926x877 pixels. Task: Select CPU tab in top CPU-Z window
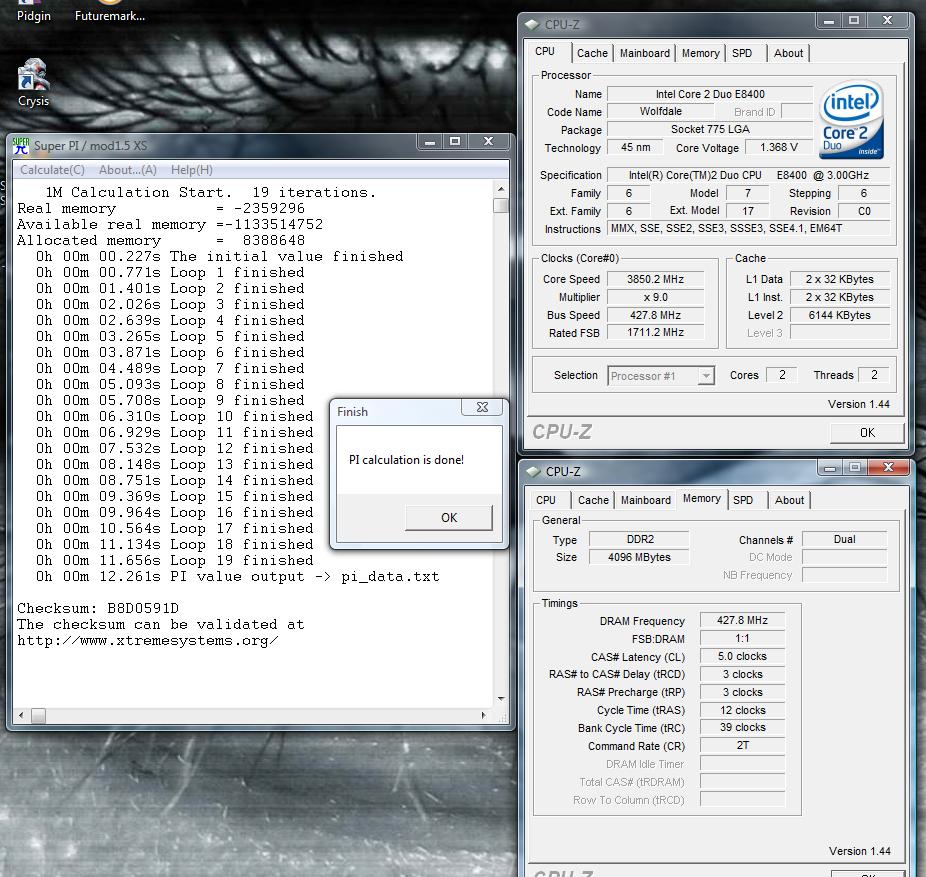545,51
